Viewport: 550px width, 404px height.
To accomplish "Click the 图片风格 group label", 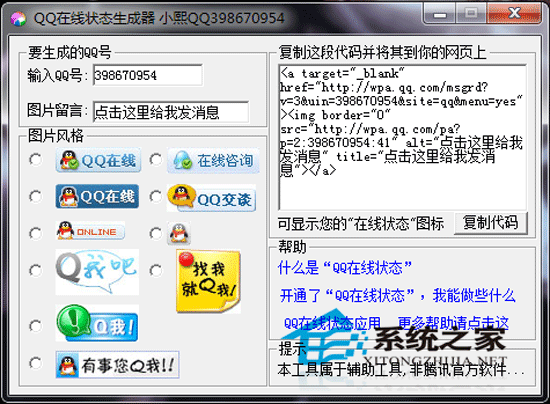I will (x=56, y=135).
